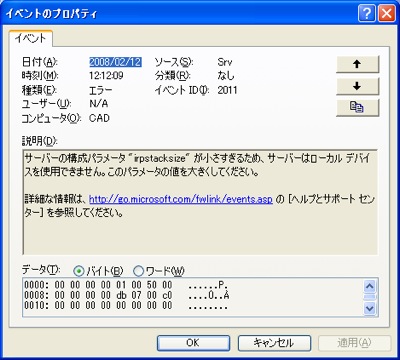Copy event details to clipboard
The width and height of the screenshot is (400, 360).
tap(357, 108)
